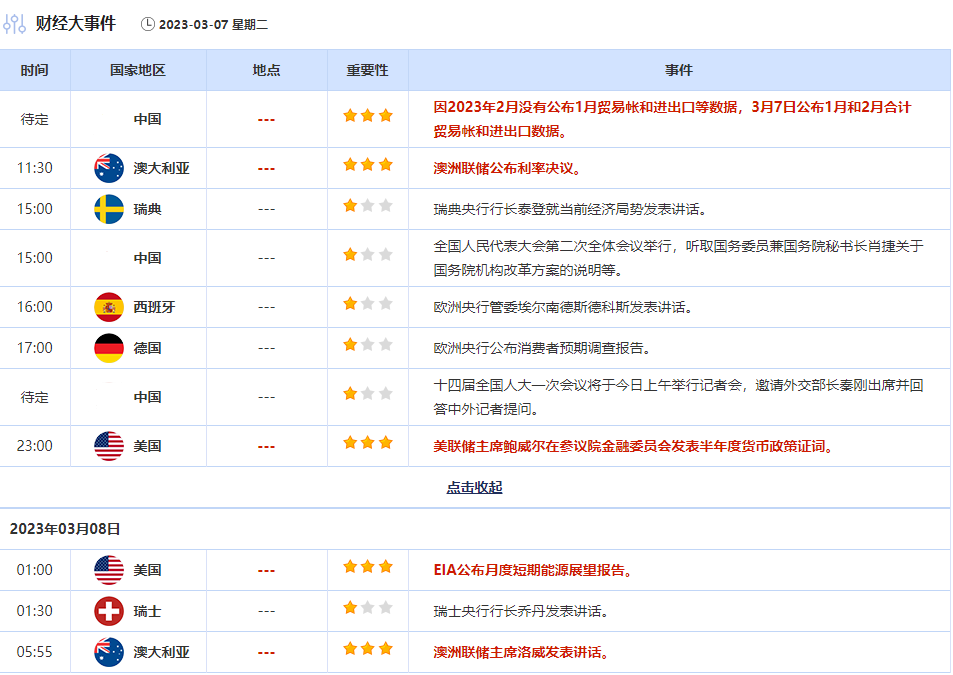The width and height of the screenshot is (953, 675).
Task: Click the Australia flag in the 11:30 row
Action: [x=109, y=168]
